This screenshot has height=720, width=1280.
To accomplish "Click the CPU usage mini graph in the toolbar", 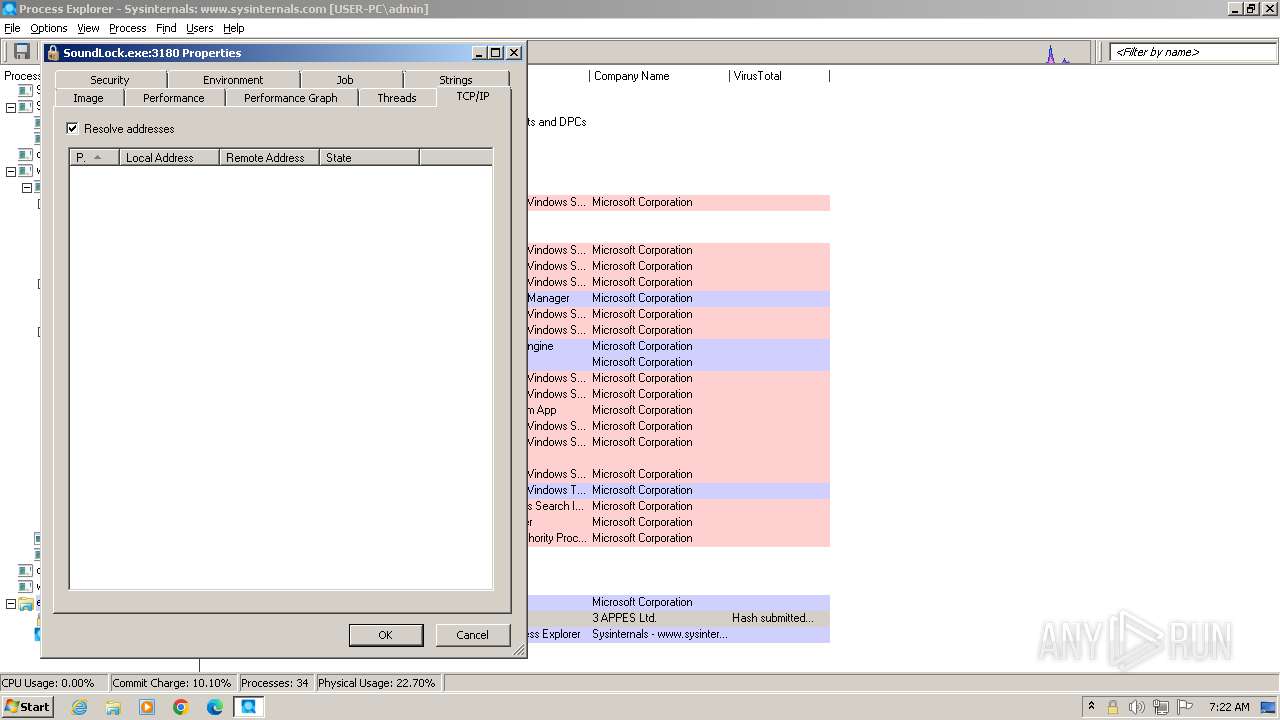I will click(1058, 54).
